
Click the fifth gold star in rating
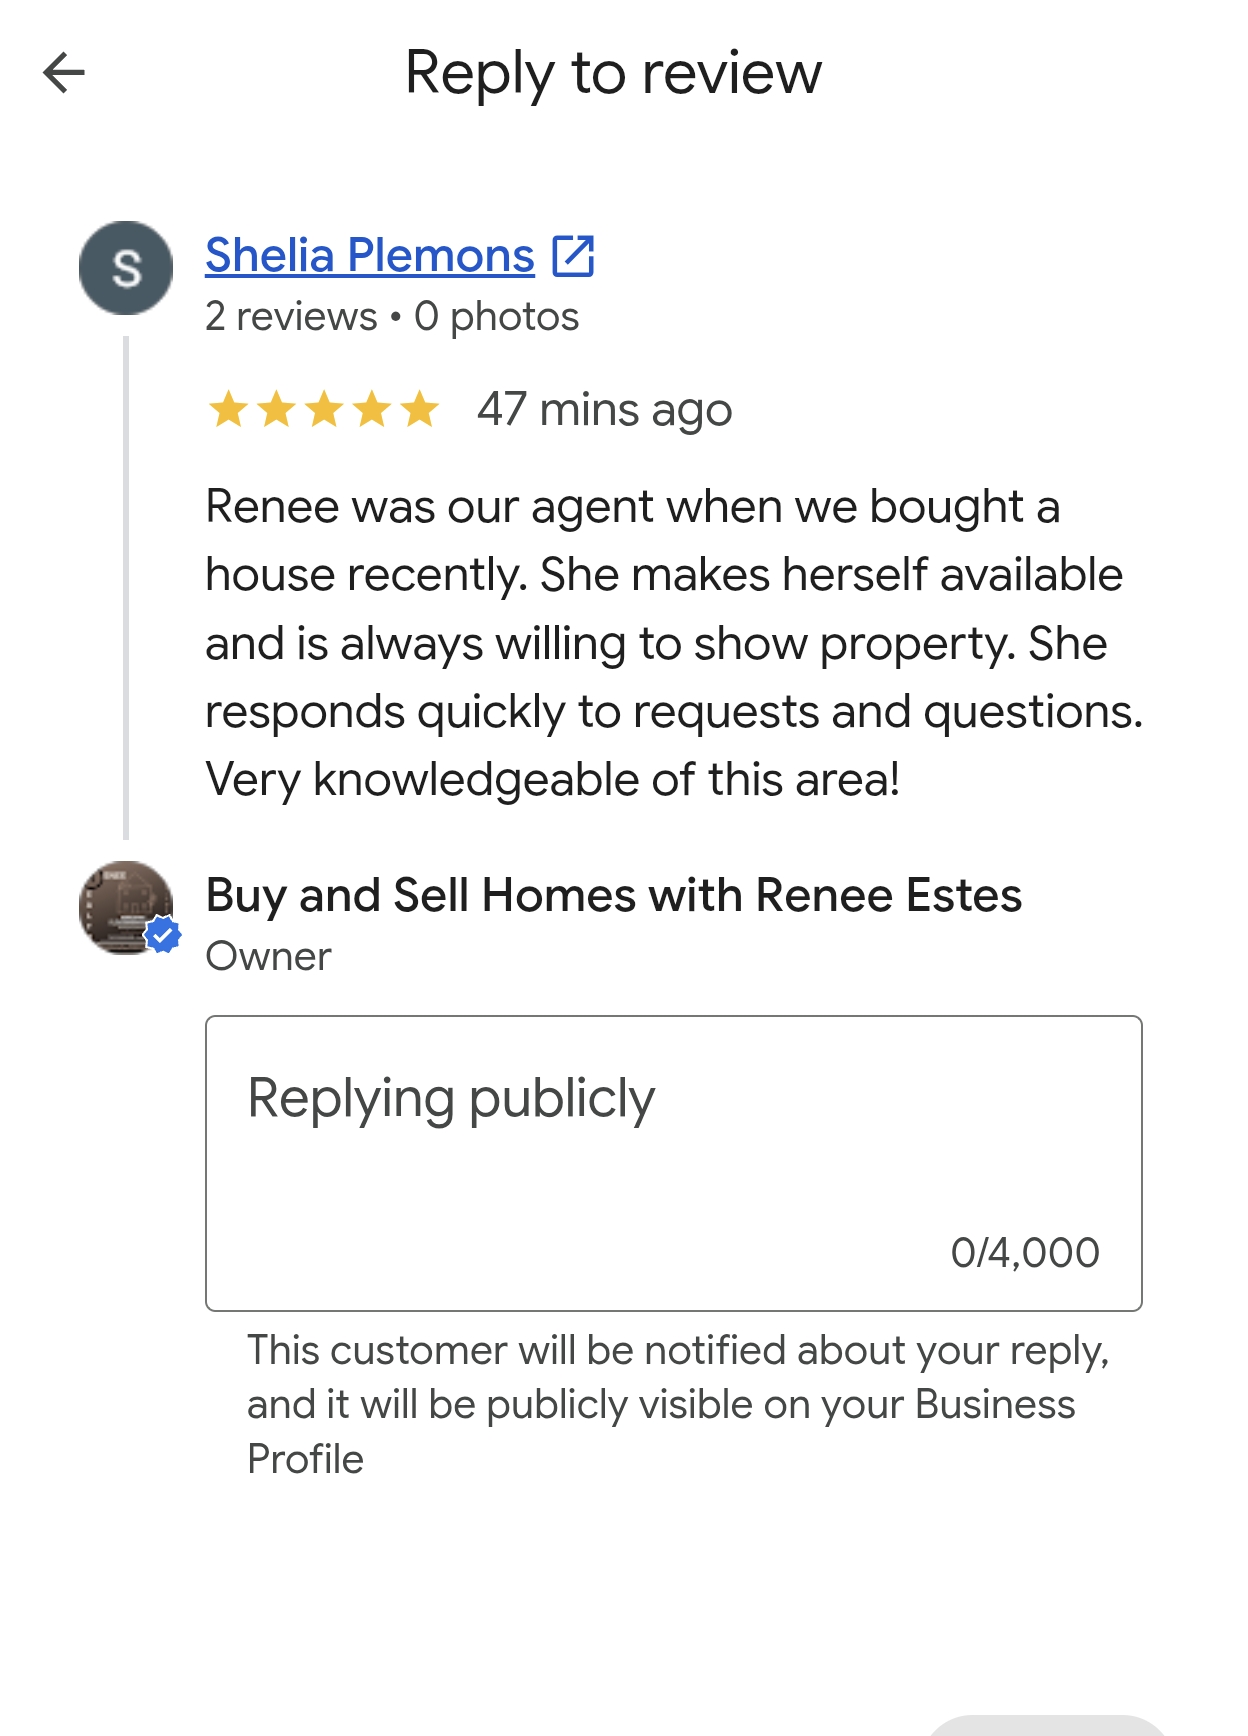coord(420,410)
